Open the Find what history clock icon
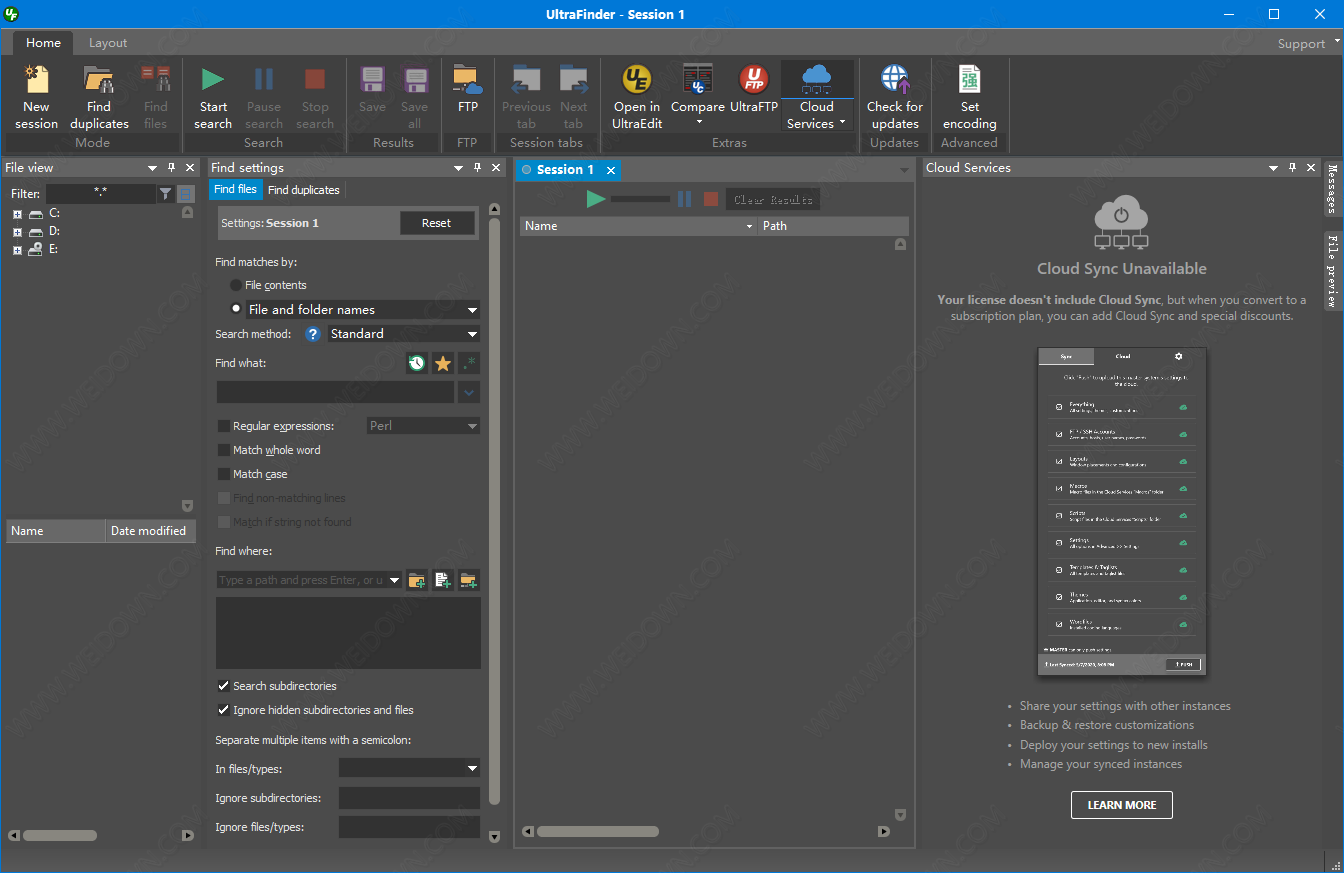 click(x=417, y=364)
